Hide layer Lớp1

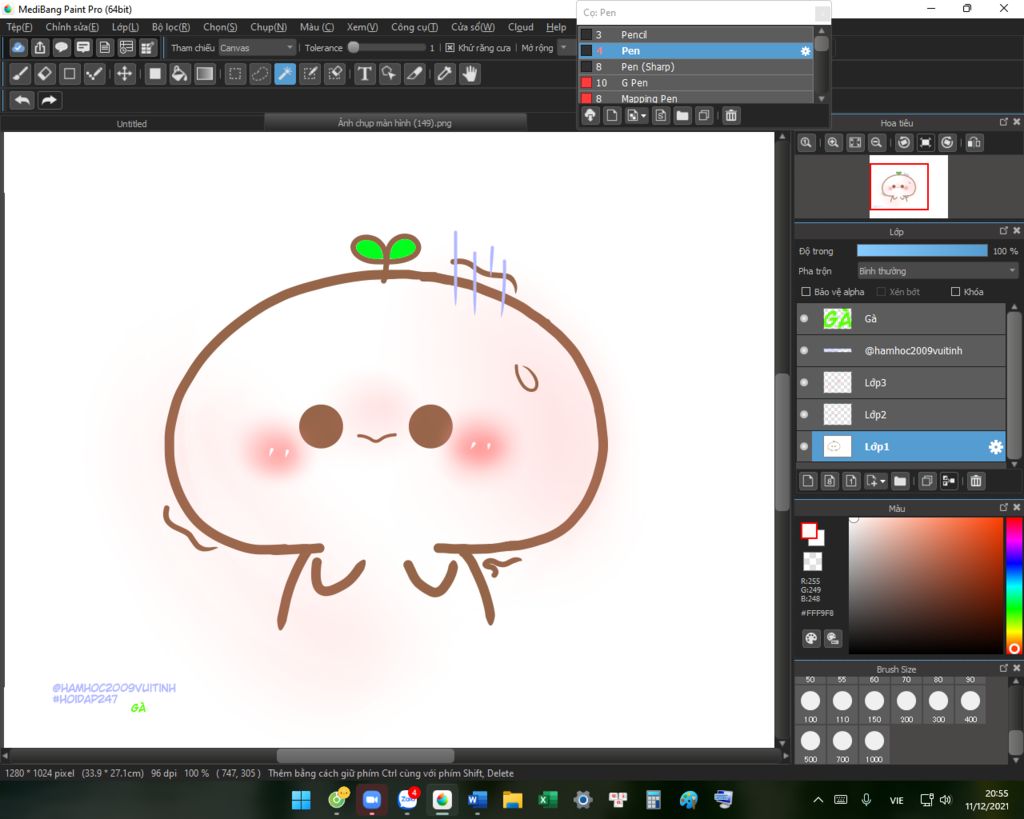pyautogui.click(x=804, y=447)
